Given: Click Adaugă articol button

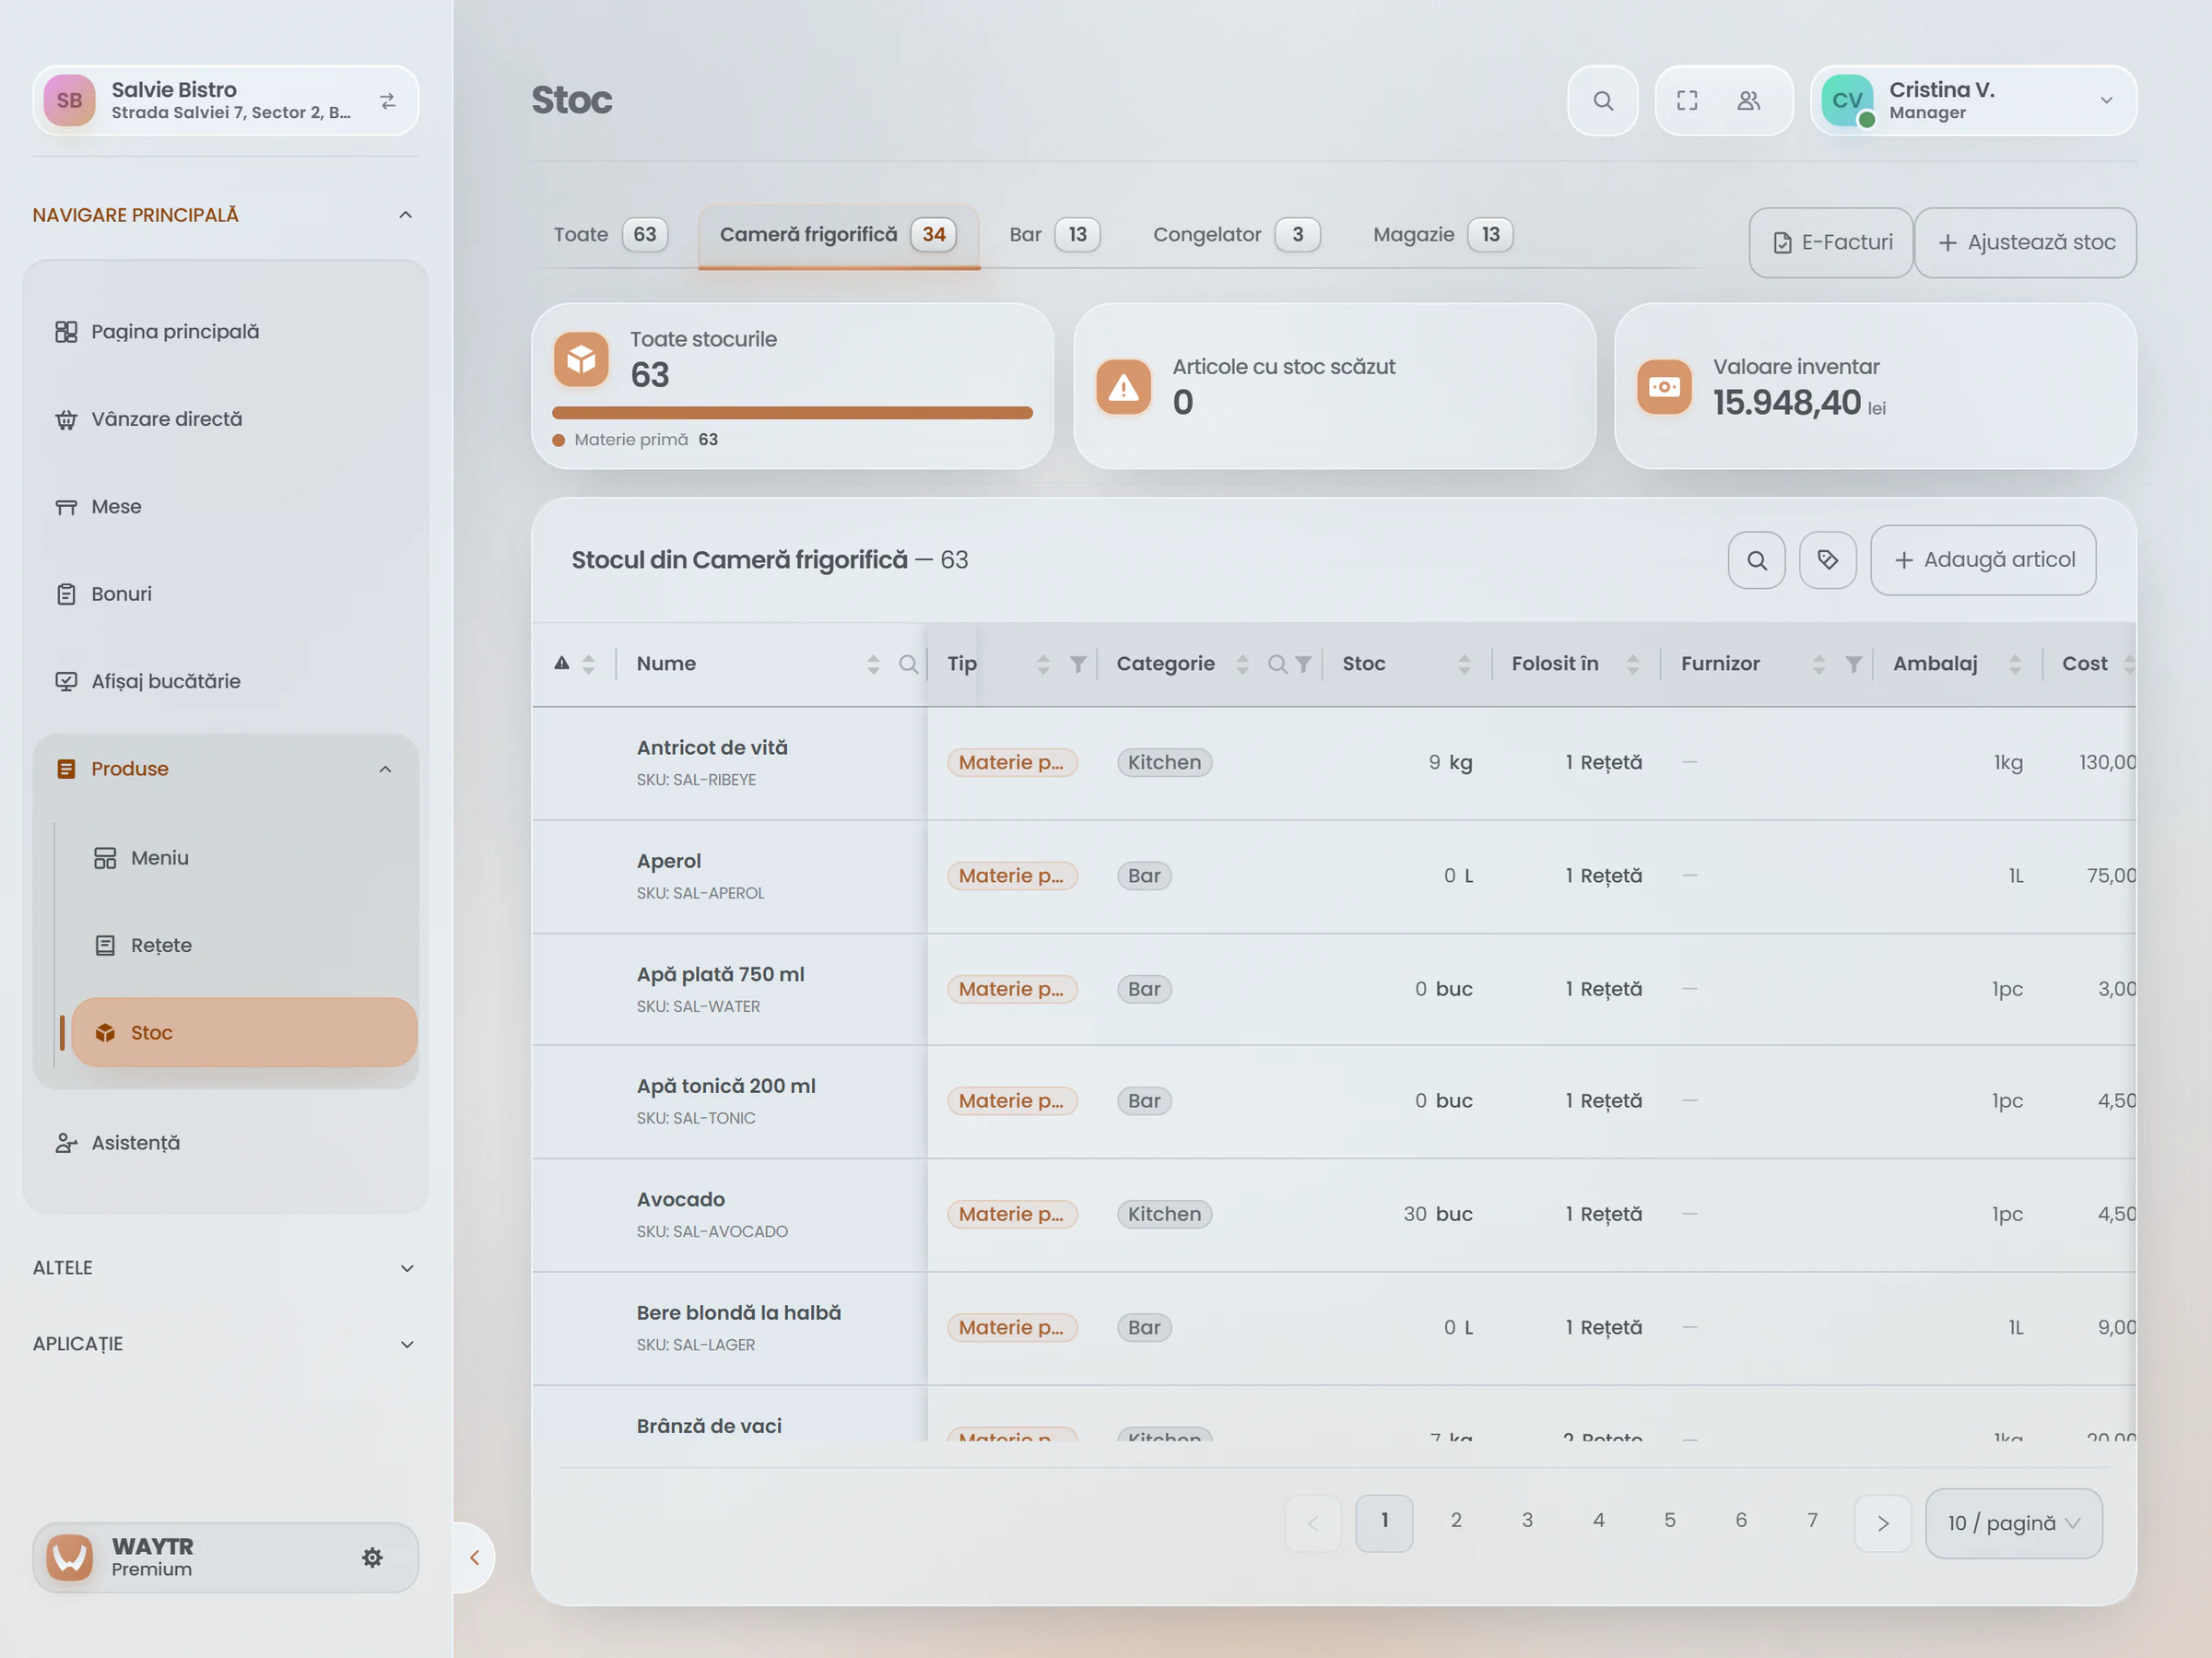Looking at the screenshot, I should point(1983,560).
